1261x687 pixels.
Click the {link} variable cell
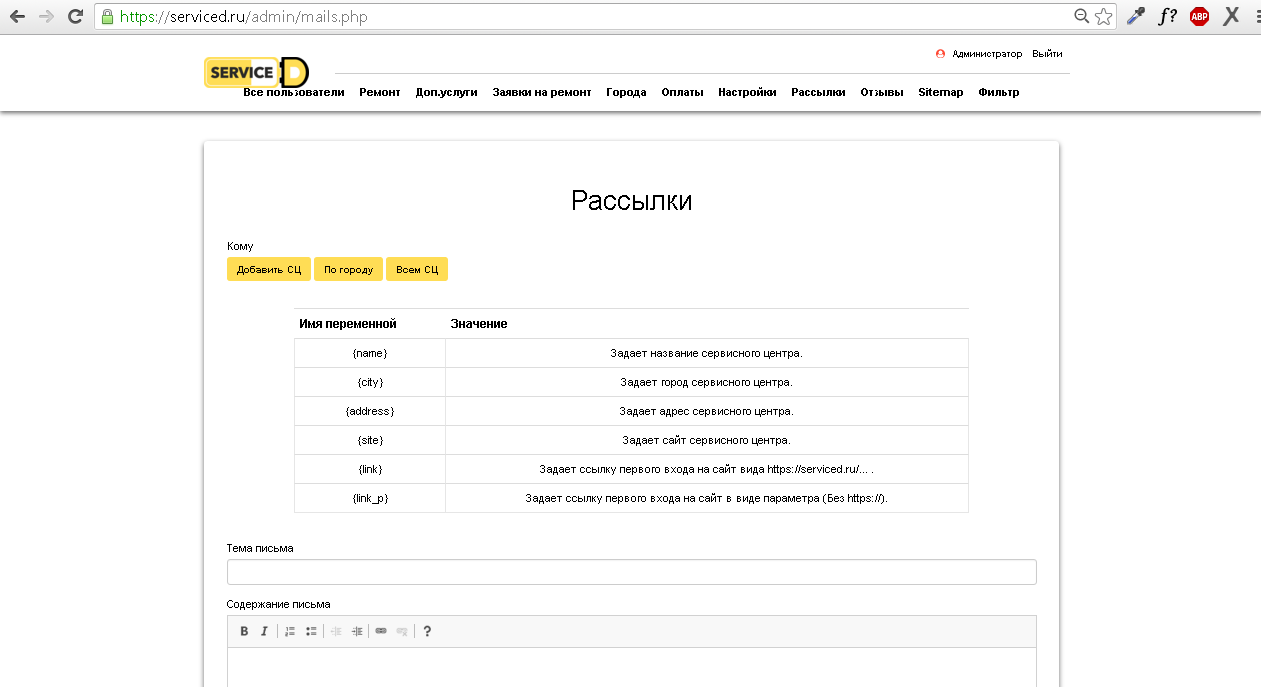(x=370, y=469)
